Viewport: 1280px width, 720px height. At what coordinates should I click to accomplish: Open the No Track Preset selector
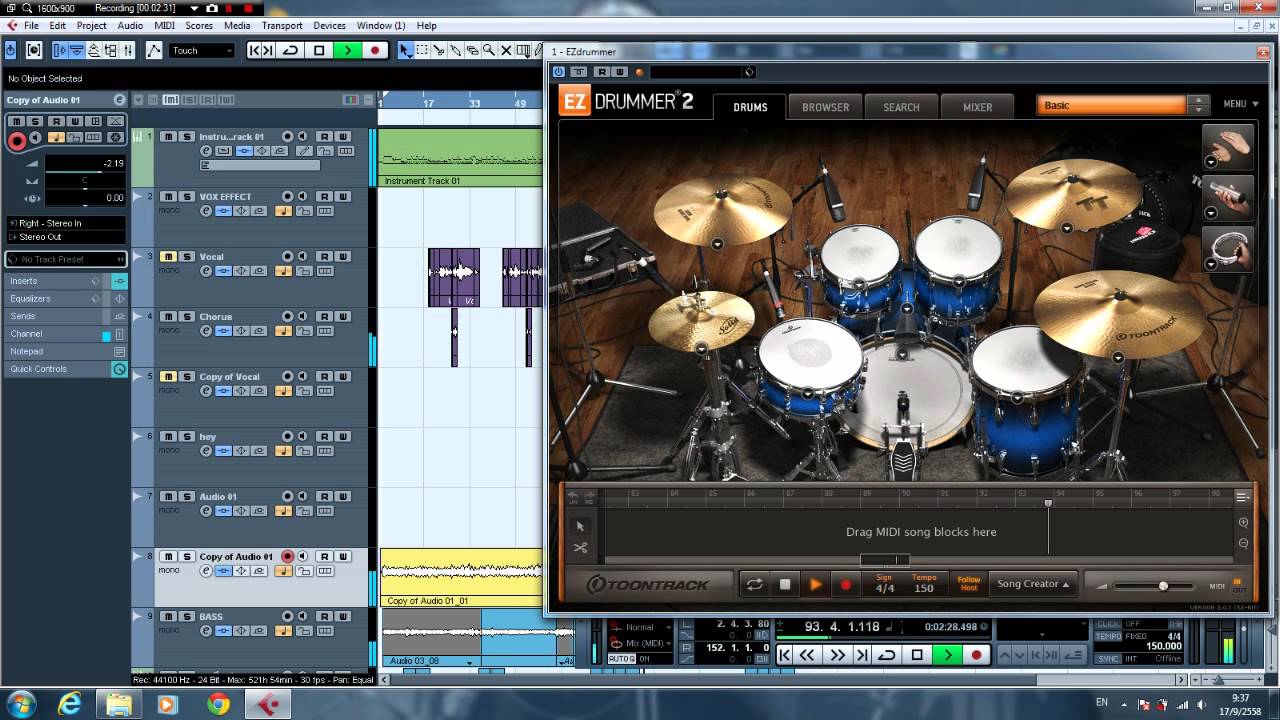click(66, 259)
